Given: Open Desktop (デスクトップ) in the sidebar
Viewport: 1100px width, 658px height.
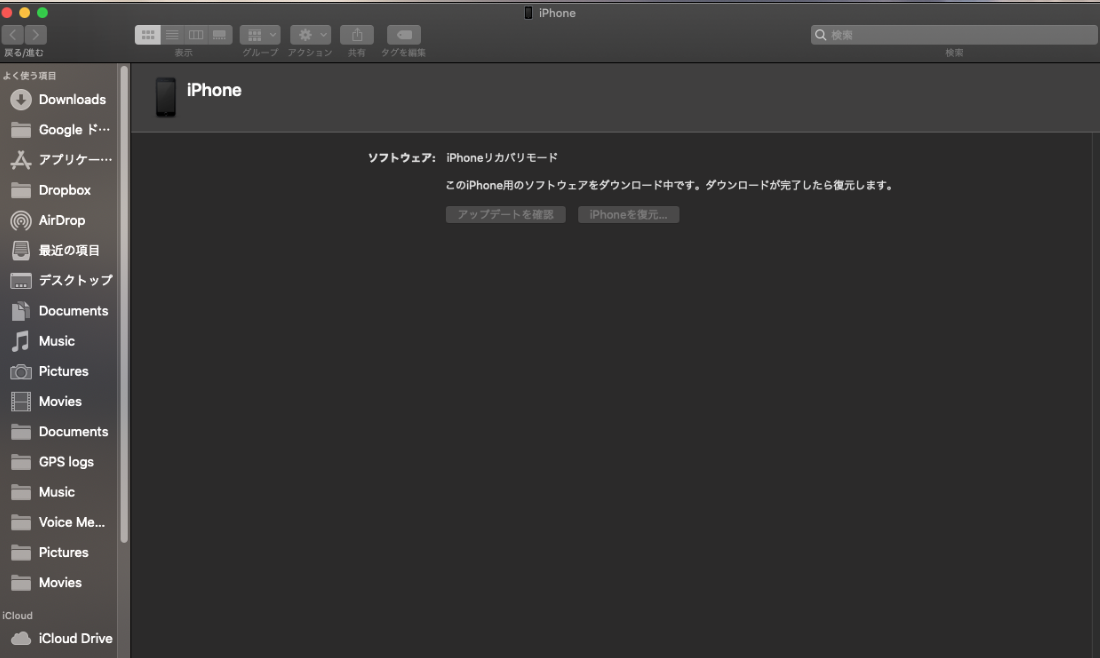Looking at the screenshot, I should coord(59,281).
